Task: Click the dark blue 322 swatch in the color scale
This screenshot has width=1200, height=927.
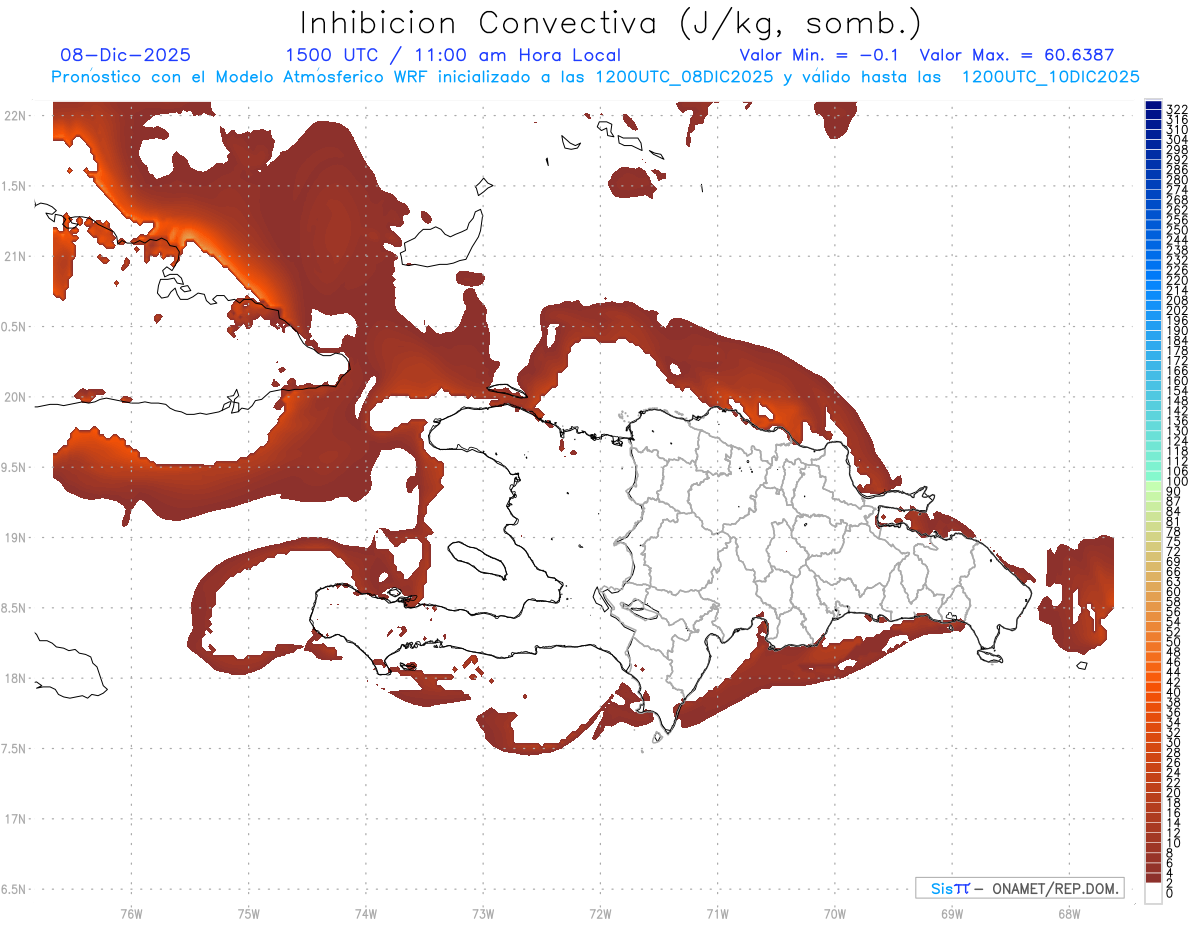Action: point(1153,107)
